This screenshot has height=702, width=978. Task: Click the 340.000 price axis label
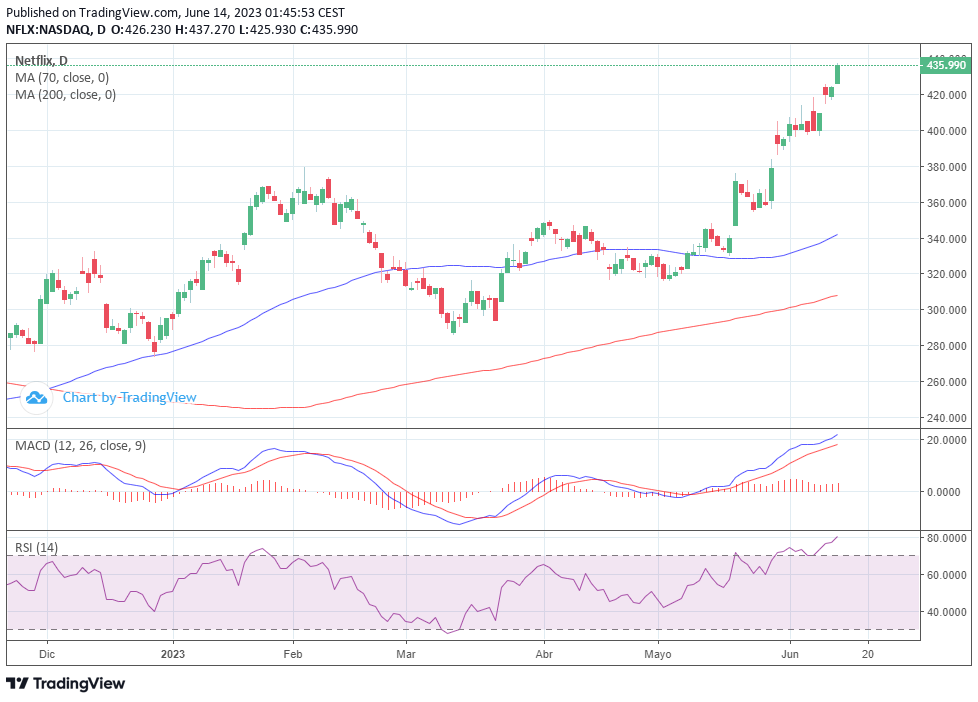pos(946,239)
